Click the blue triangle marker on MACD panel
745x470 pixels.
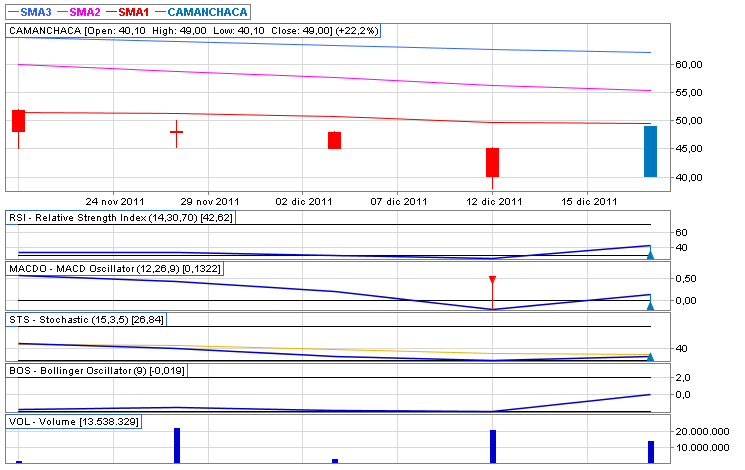point(650,305)
